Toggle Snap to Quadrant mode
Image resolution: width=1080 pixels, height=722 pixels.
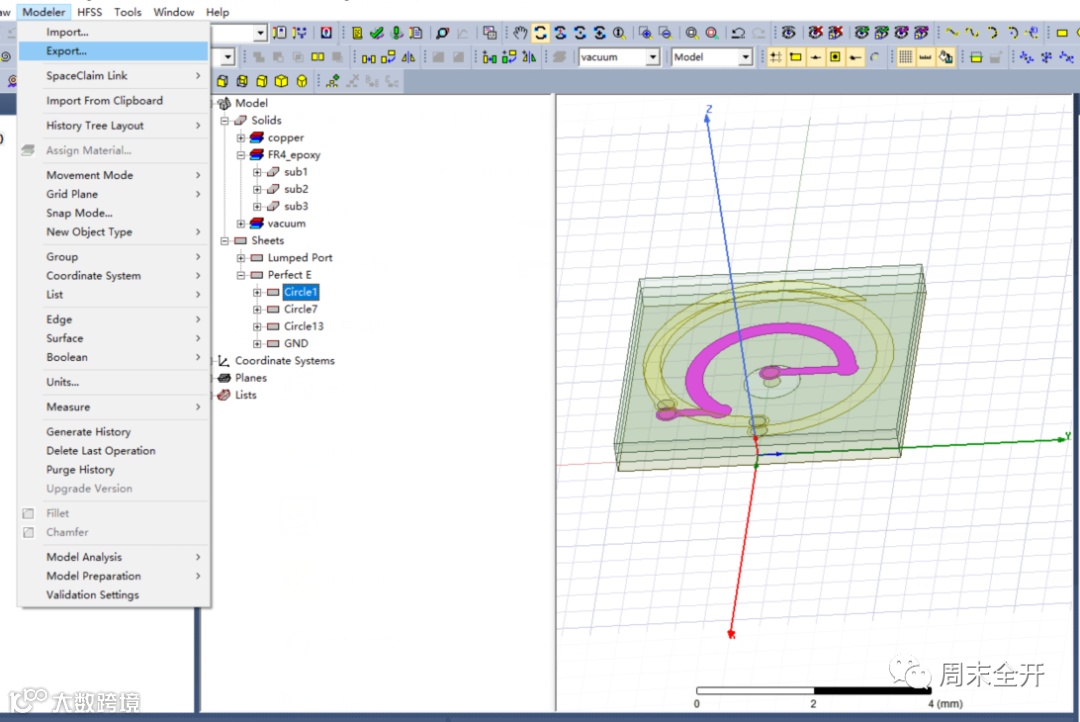tap(855, 57)
